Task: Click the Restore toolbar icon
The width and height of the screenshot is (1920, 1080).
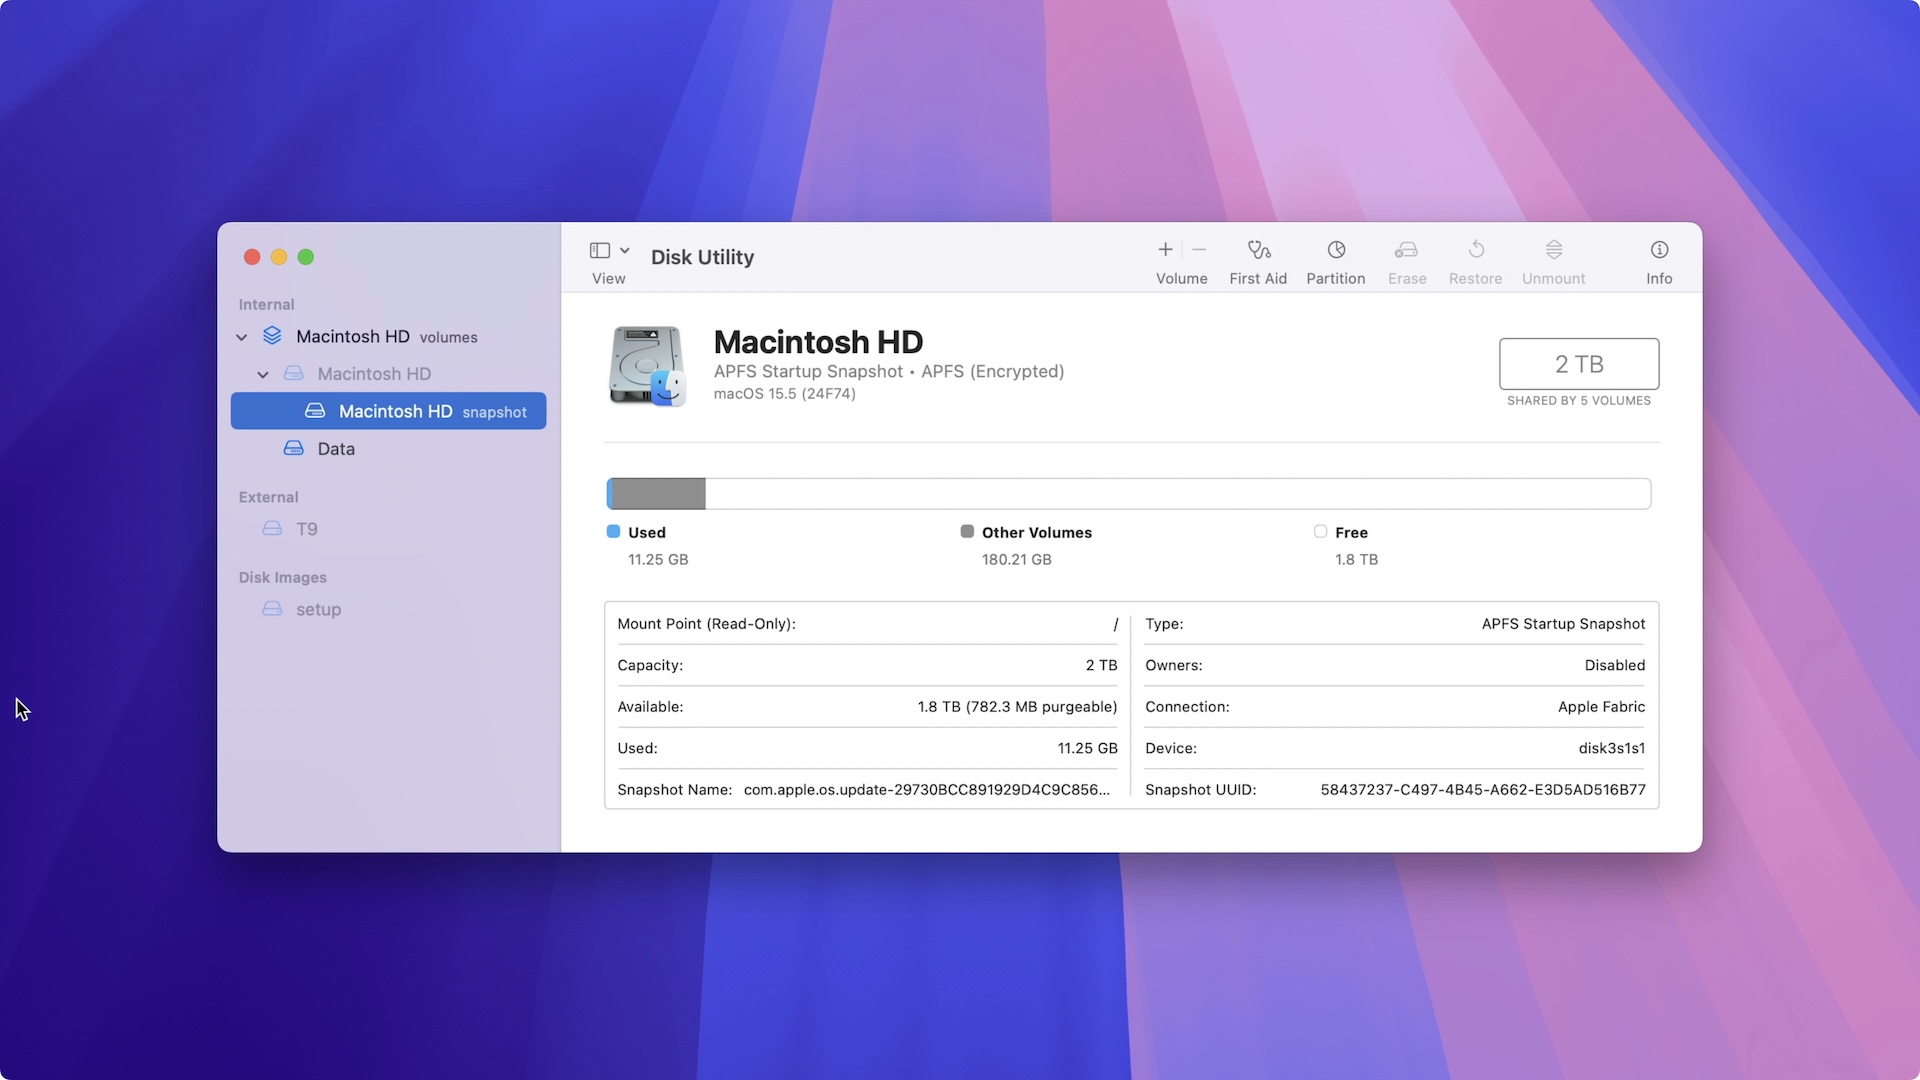Action: click(1476, 250)
